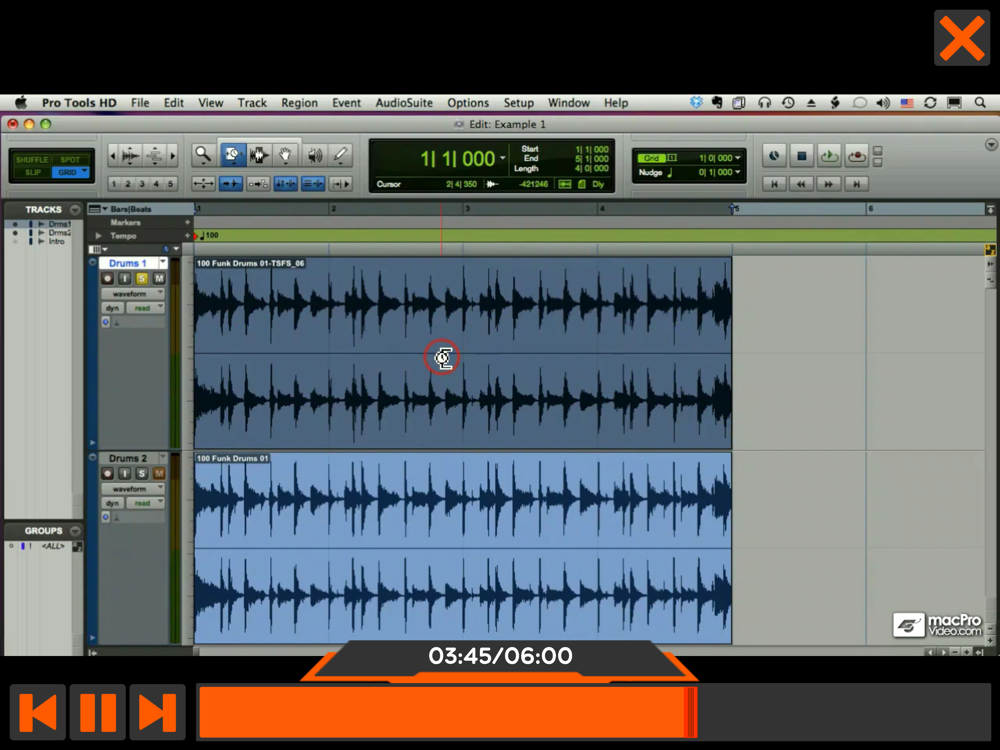
Task: Click zoom preset 1 button
Action: pos(114,184)
